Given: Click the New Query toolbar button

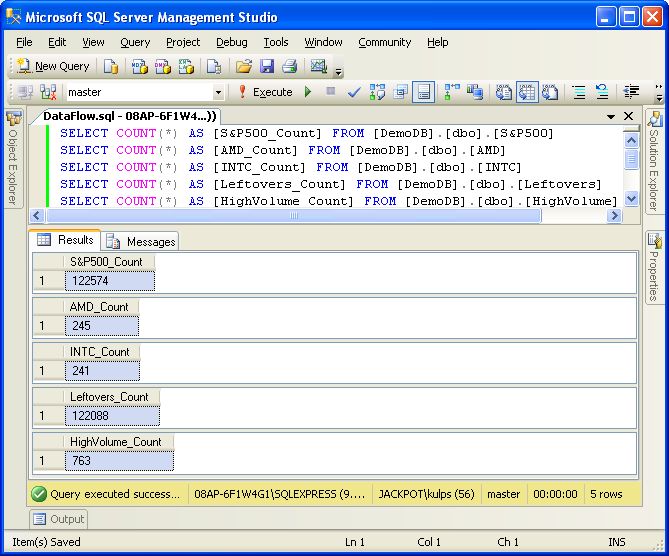Looking at the screenshot, I should (x=53, y=66).
